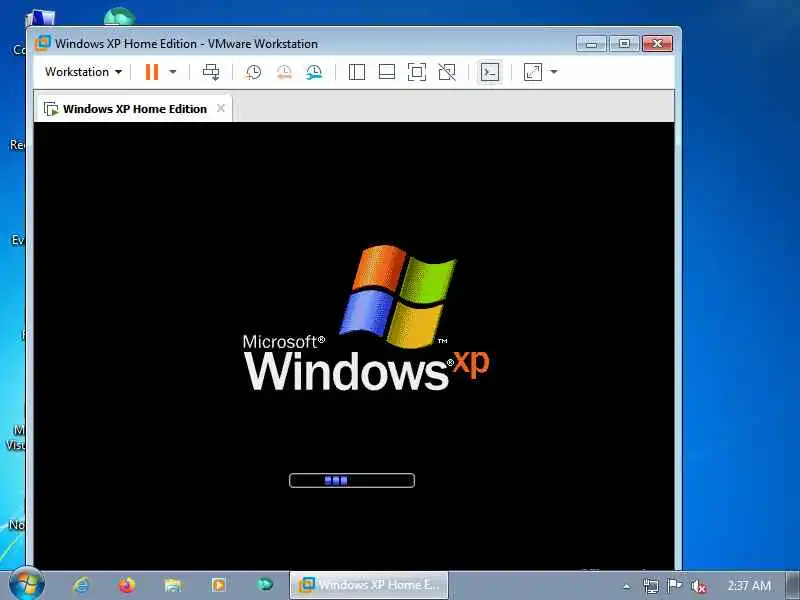Select the VMware Workstation taskbar button
This screenshot has height=600, width=800.
(369, 585)
